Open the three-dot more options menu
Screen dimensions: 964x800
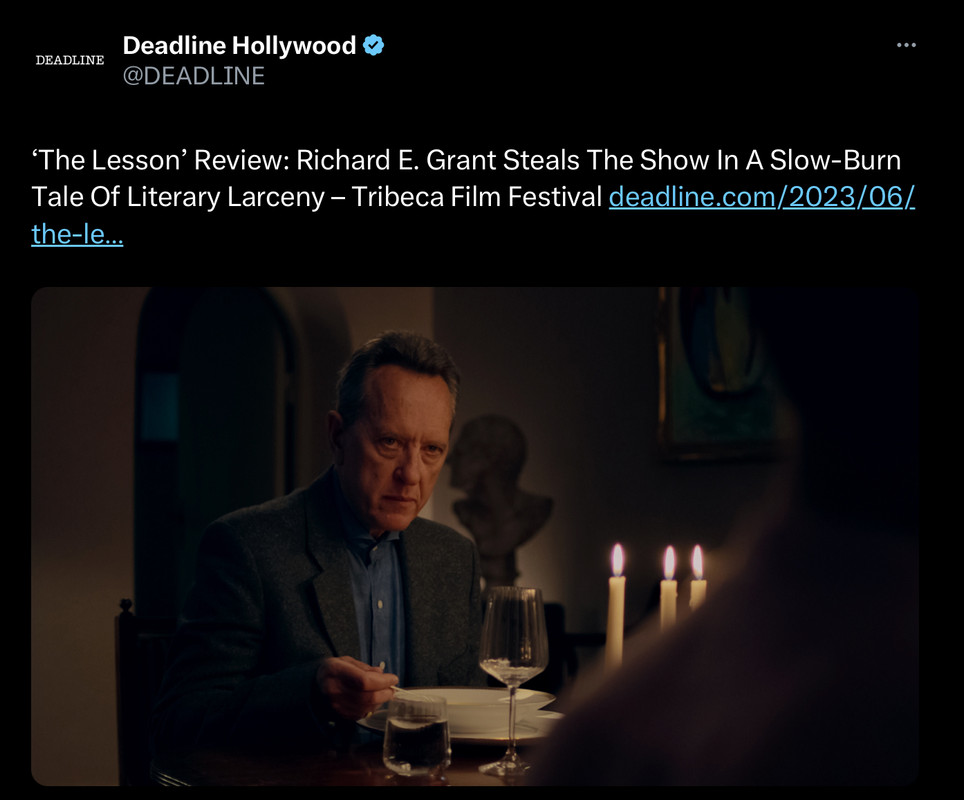click(x=906, y=45)
